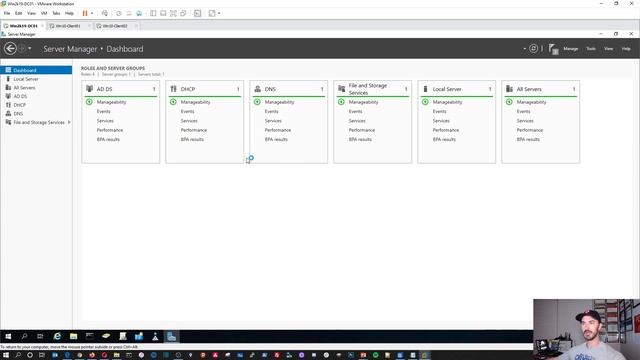The height and width of the screenshot is (360, 640).
Task: Take a snapshot with the clock toolbar icon
Action: [x=119, y=13]
